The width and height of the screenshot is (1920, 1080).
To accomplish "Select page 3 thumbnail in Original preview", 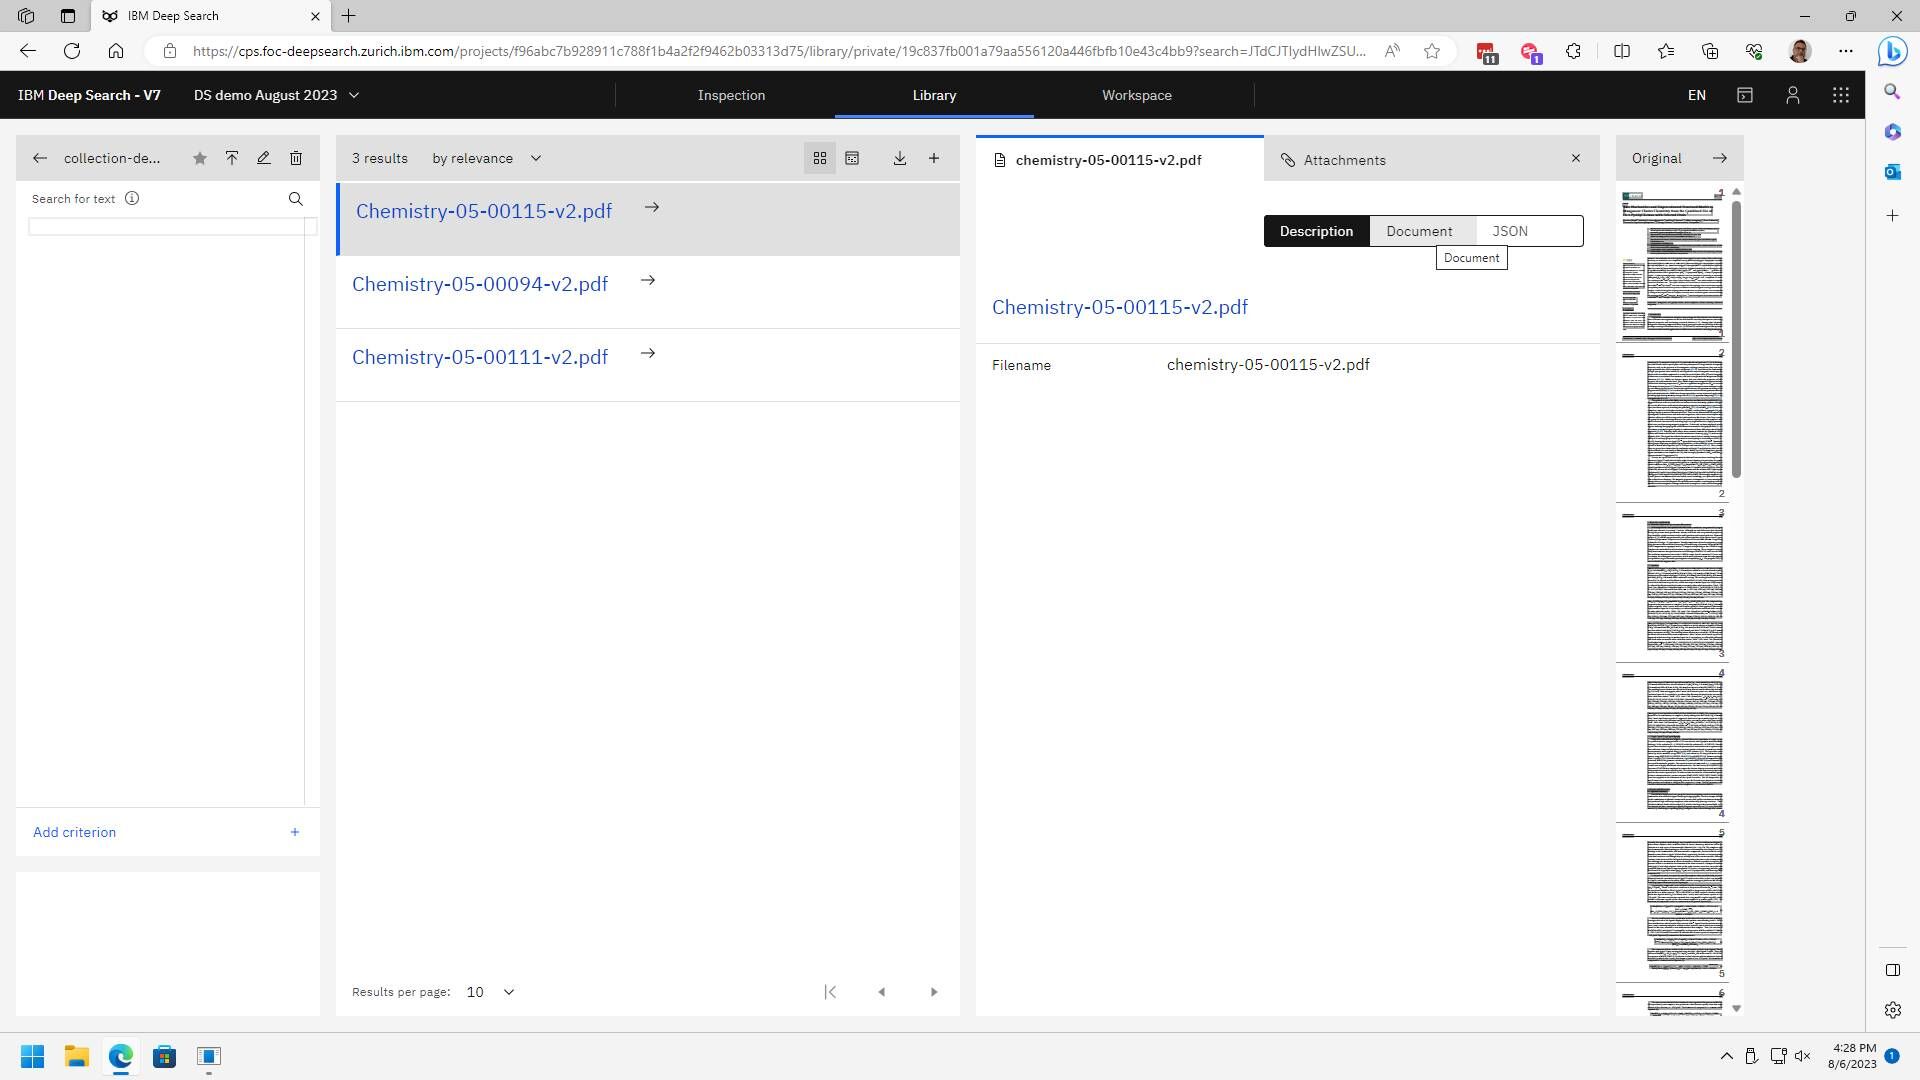I will pos(1672,584).
